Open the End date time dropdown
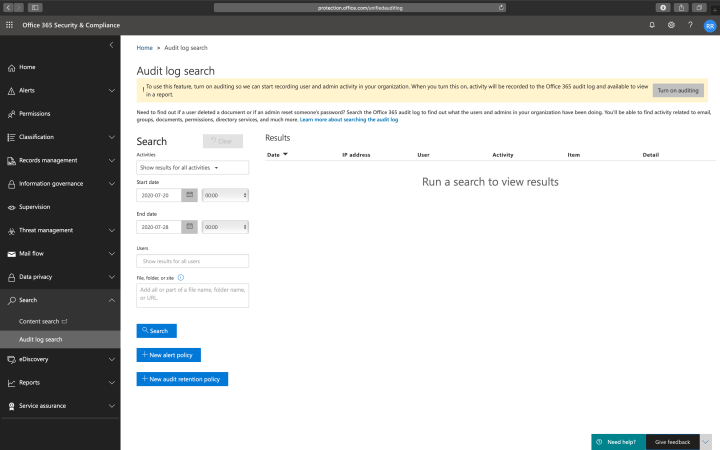This screenshot has height=450, width=720. point(225,227)
